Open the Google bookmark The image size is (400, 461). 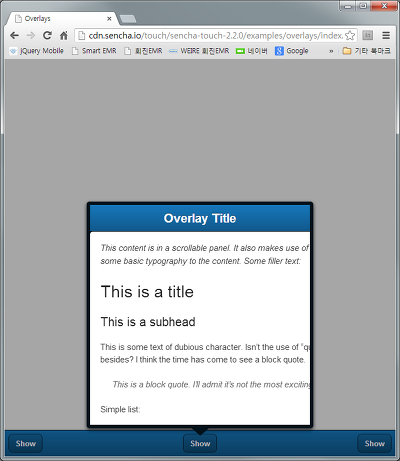pyautogui.click(x=292, y=51)
